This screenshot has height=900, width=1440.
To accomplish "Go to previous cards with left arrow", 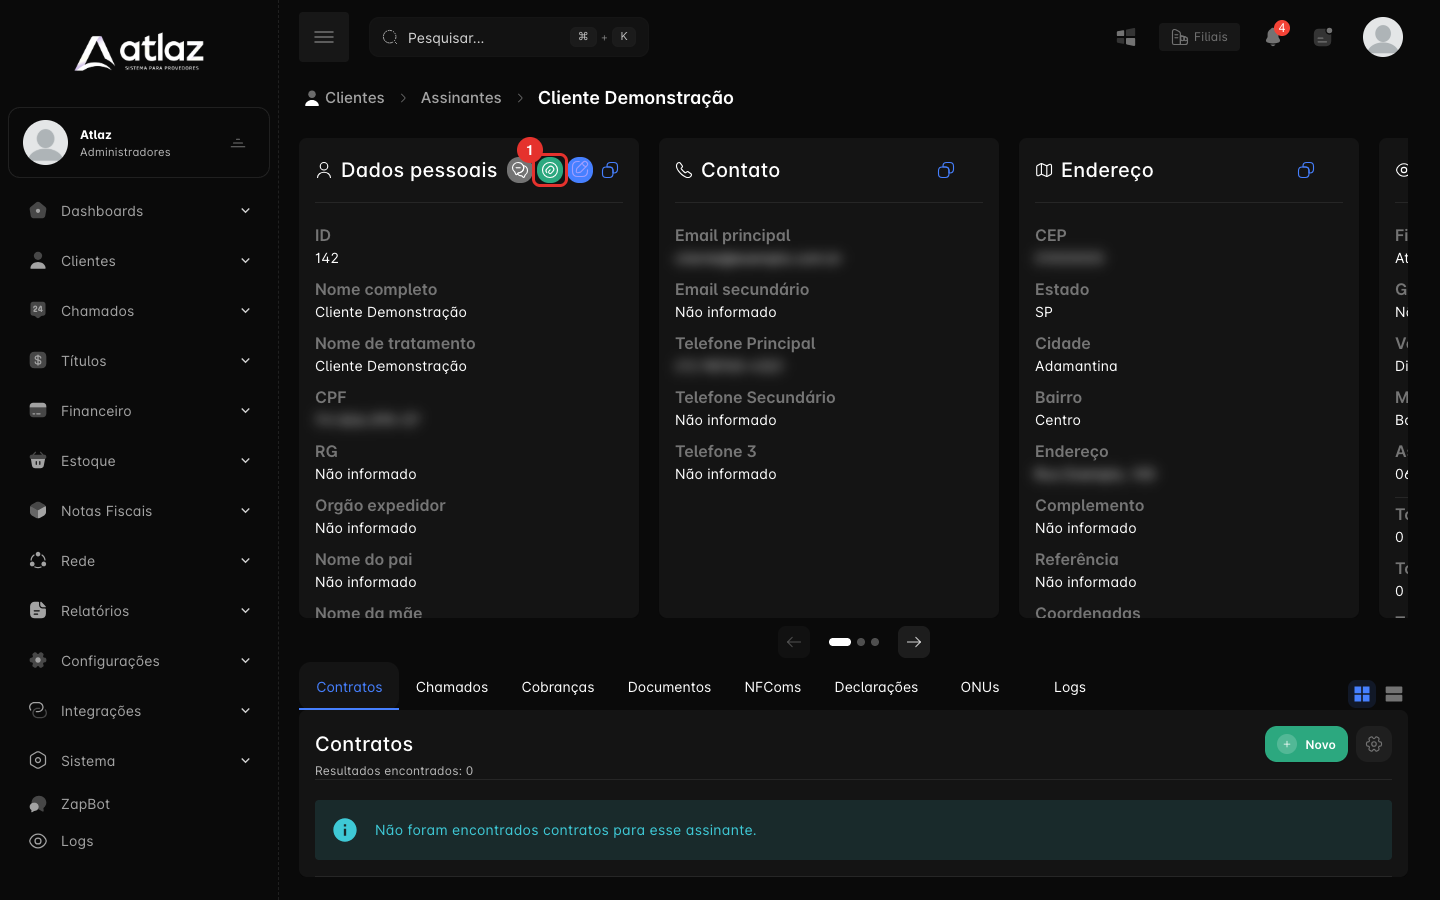I will [794, 642].
